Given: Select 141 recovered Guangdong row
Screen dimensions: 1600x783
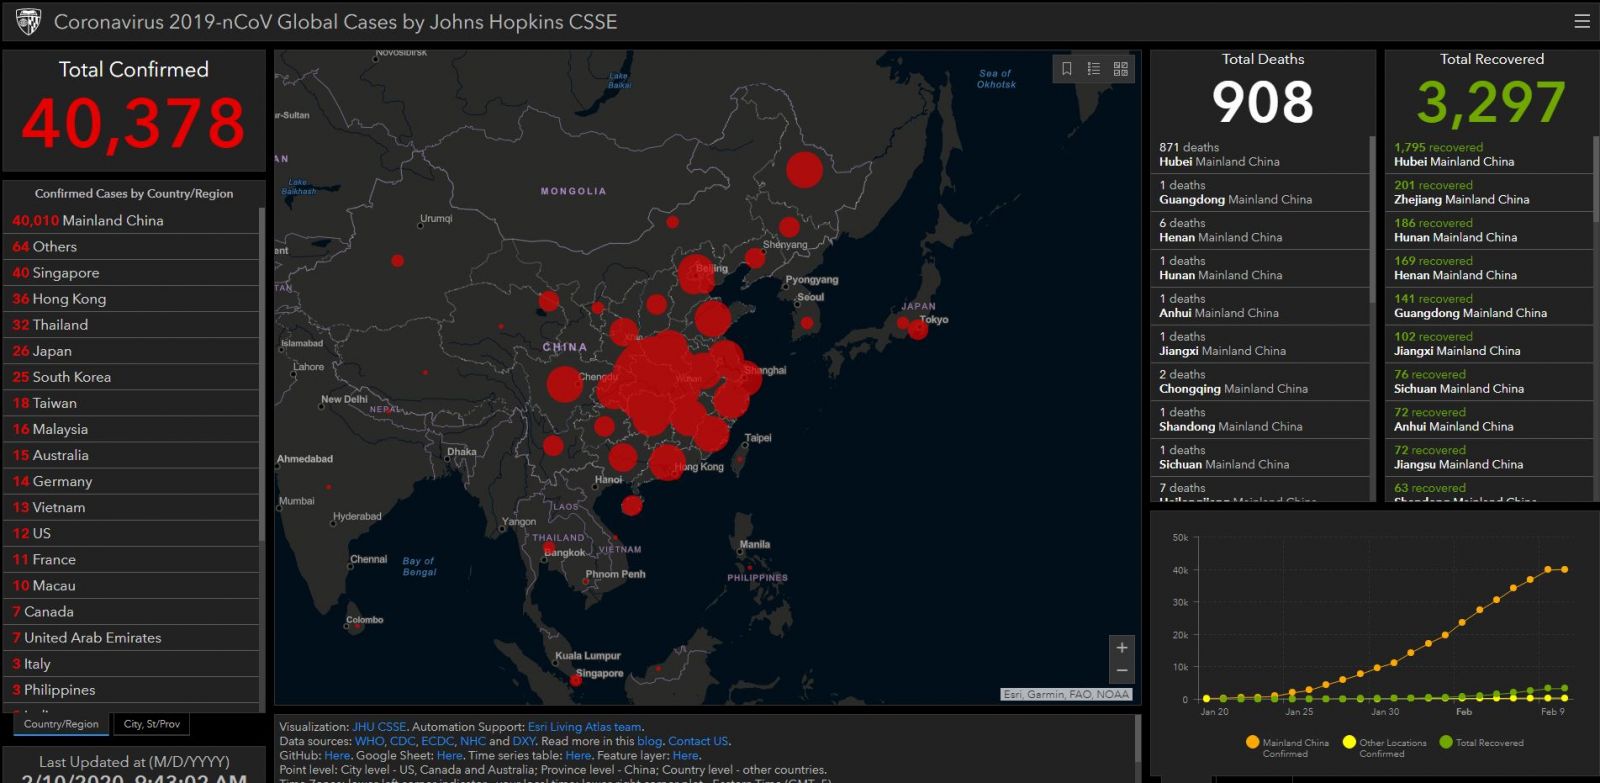Looking at the screenshot, I should (1490, 306).
